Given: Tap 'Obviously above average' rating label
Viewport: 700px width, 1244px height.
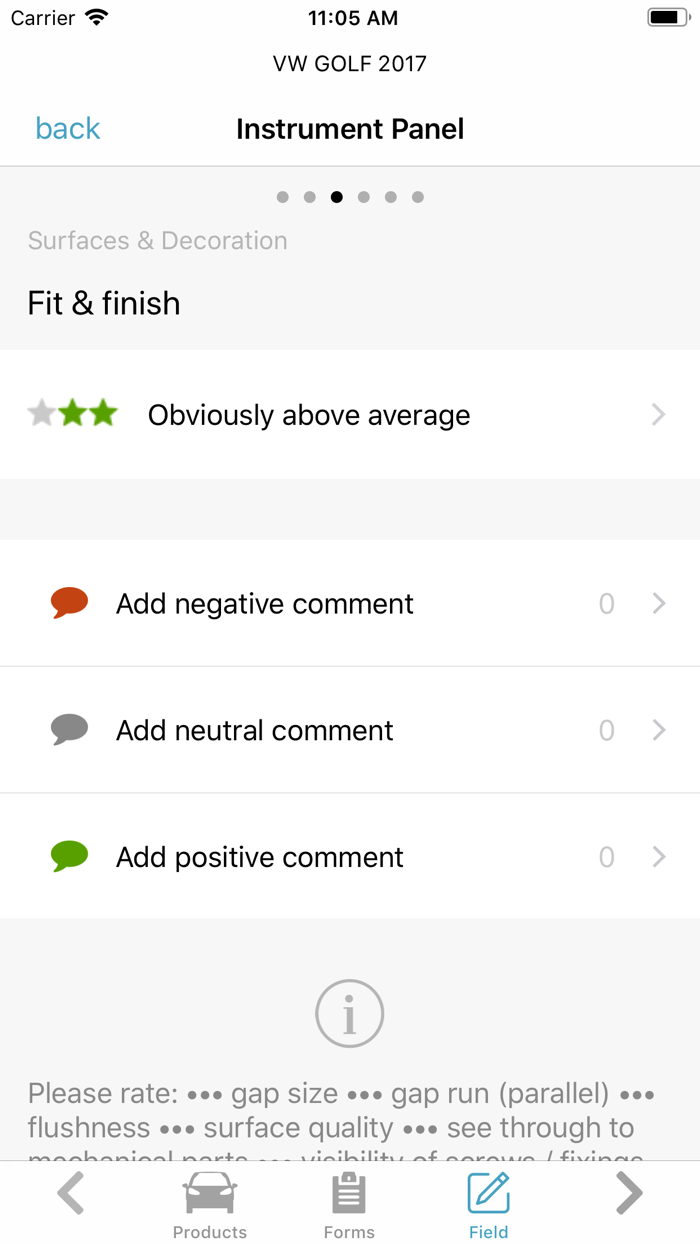Looking at the screenshot, I should pos(309,415).
